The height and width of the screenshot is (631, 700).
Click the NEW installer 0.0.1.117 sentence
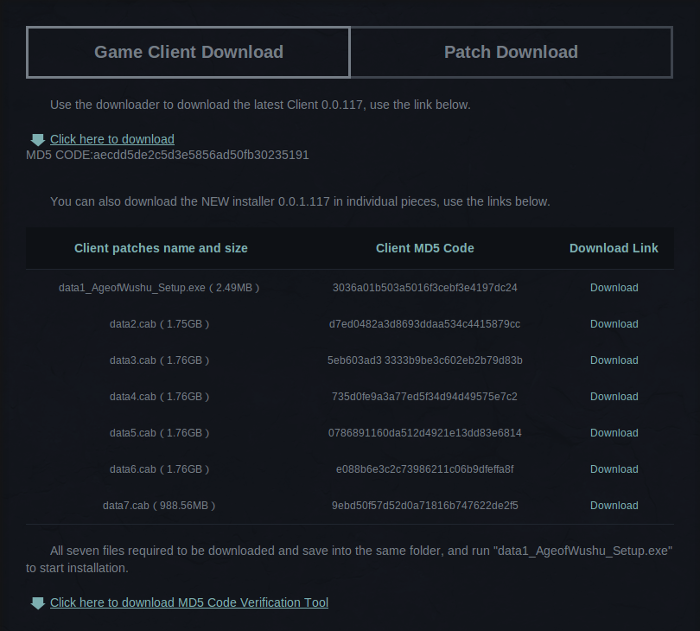(x=300, y=202)
